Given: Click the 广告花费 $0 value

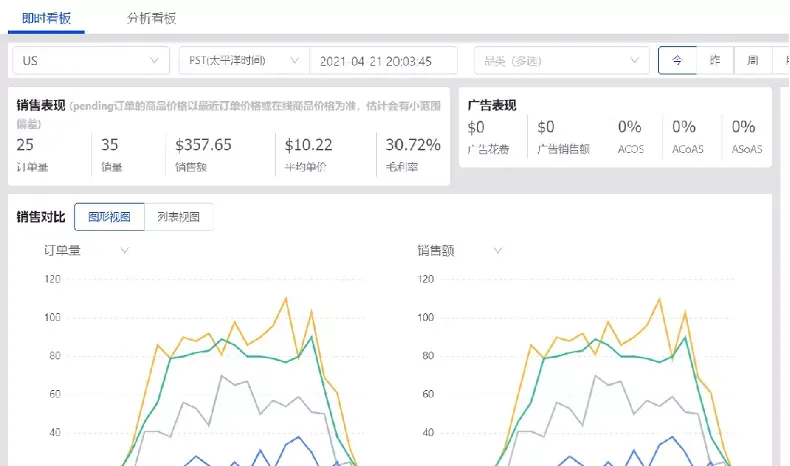Looking at the screenshot, I should [x=476, y=127].
